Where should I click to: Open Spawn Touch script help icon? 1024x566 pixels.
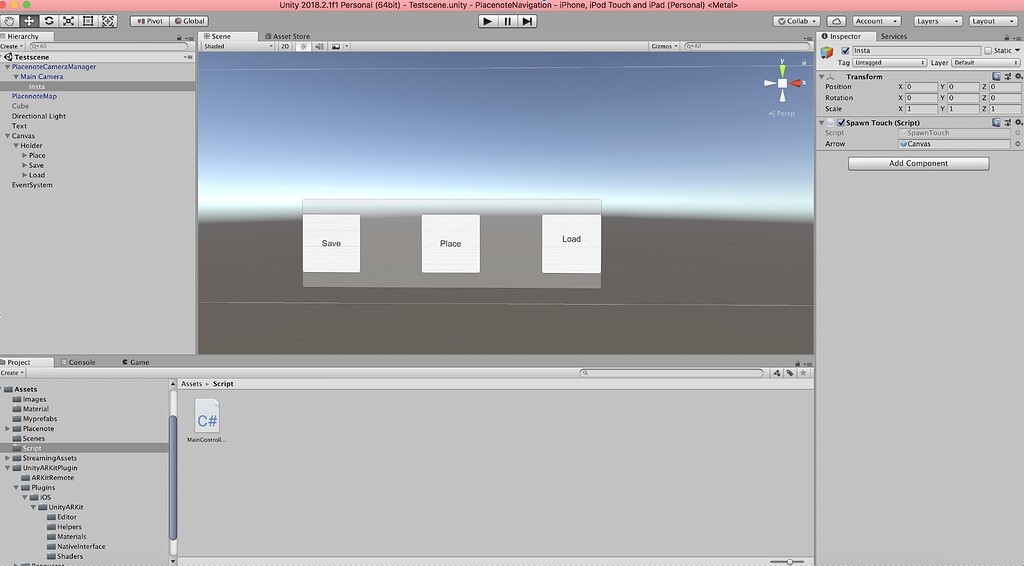coord(996,122)
